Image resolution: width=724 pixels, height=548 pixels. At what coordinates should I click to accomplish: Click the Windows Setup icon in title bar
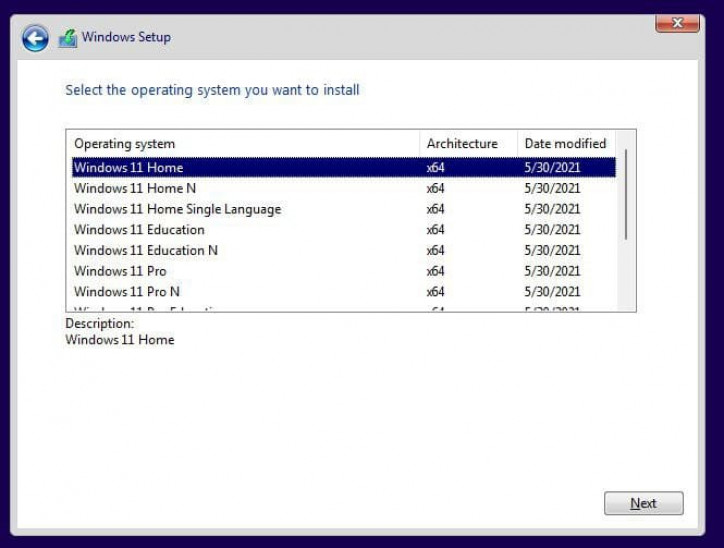[67, 38]
